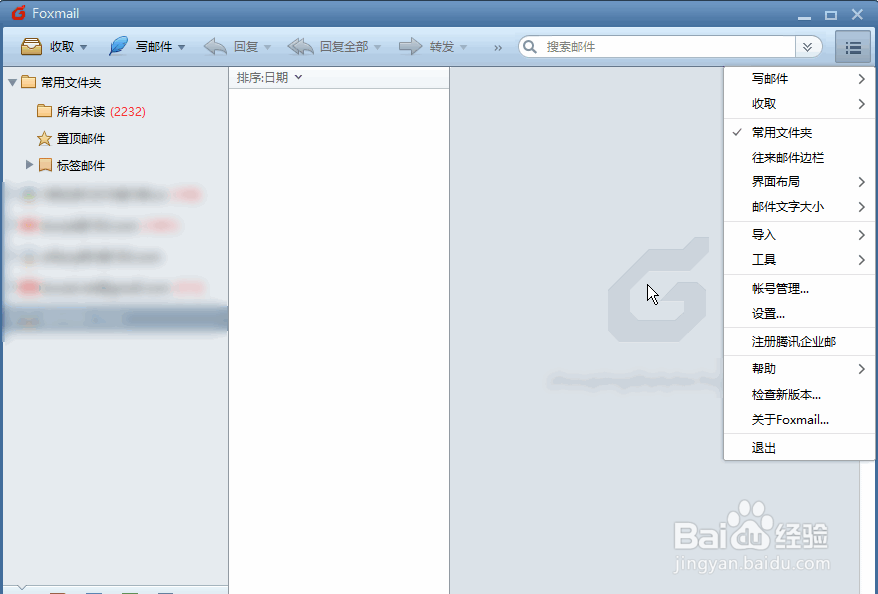Toggle the 常用文件夹 checked menu item
878x594 pixels.
point(799,133)
